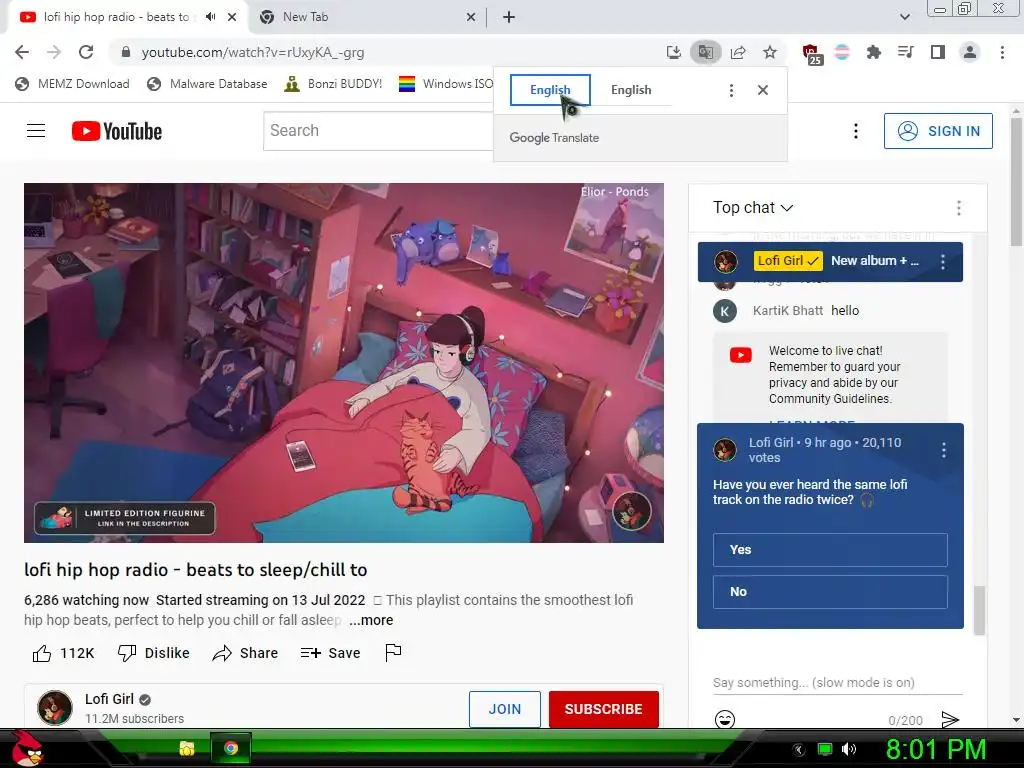Open media controls icon in toolbar
This screenshot has height=768, width=1024.
(906, 52)
